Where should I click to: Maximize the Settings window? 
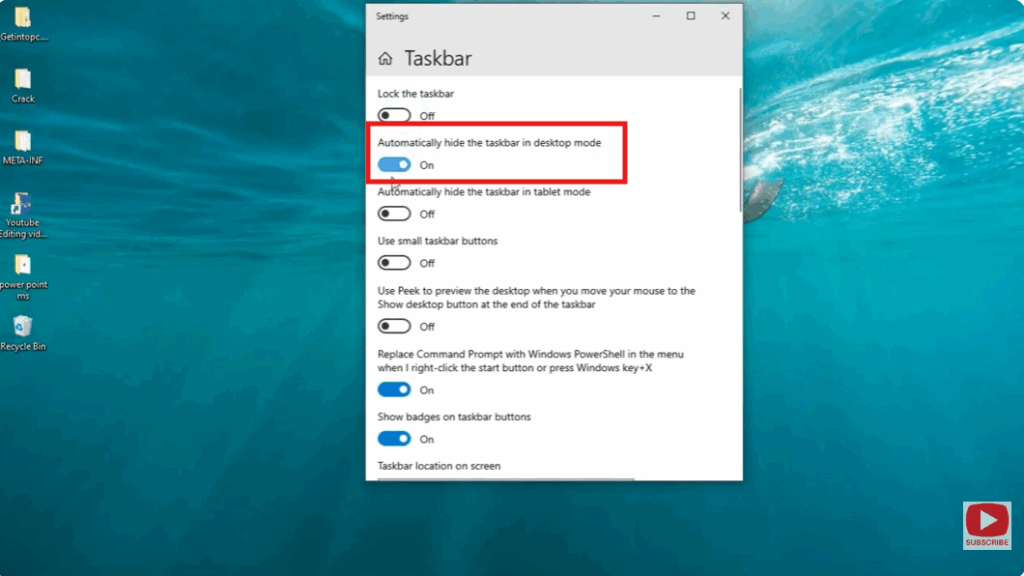[x=690, y=16]
